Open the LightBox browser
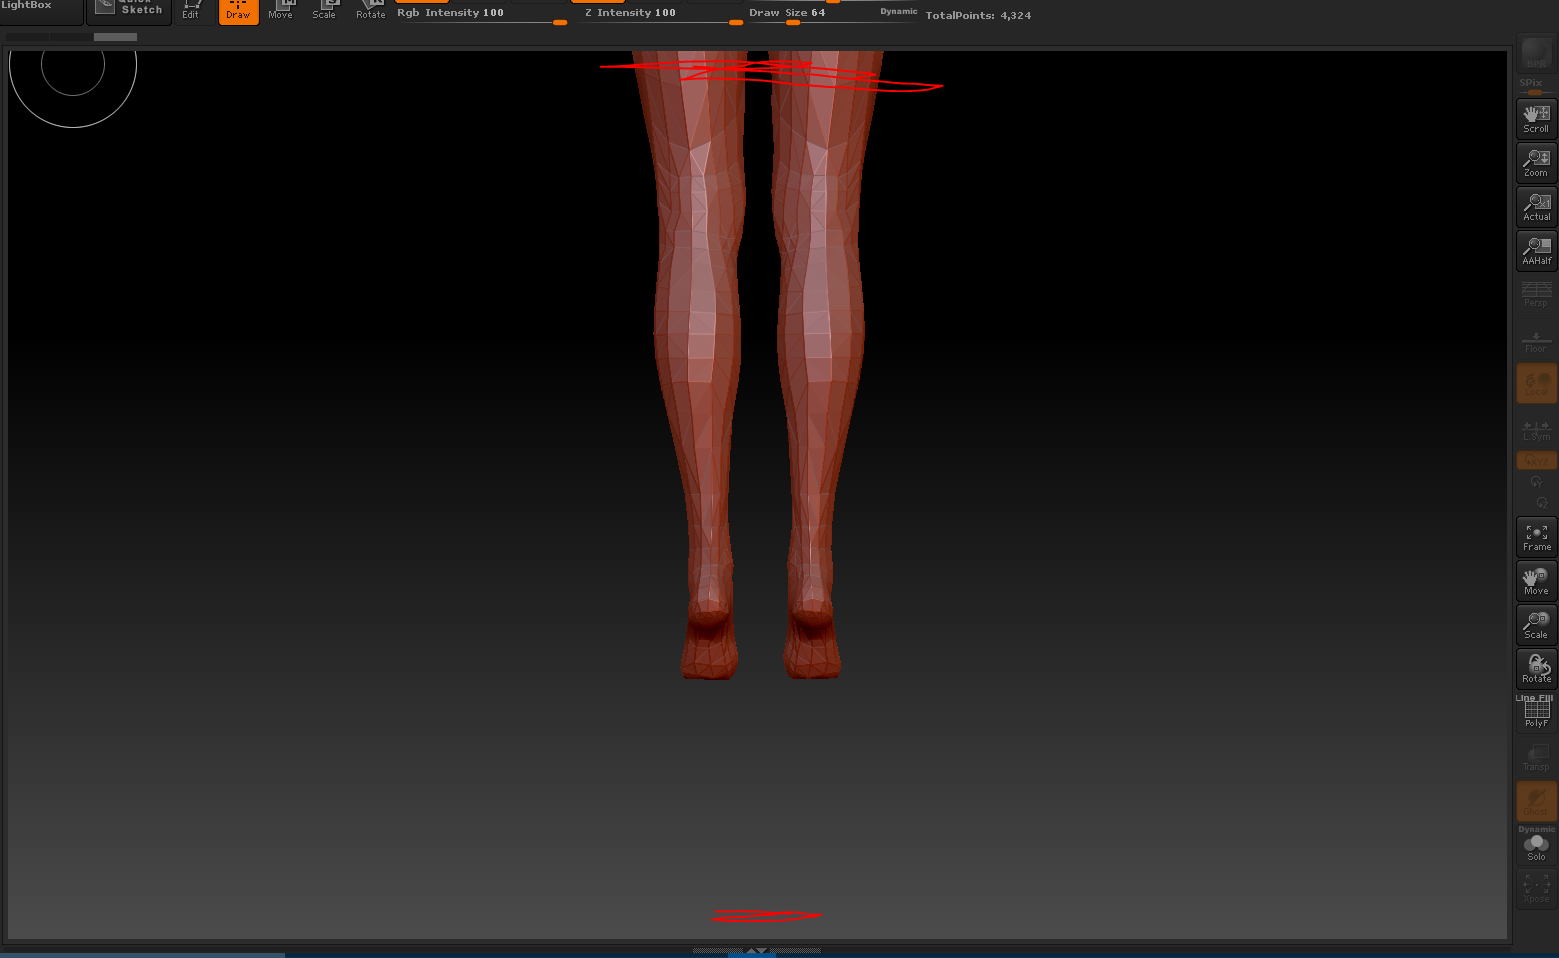The width and height of the screenshot is (1559, 958). (x=30, y=7)
